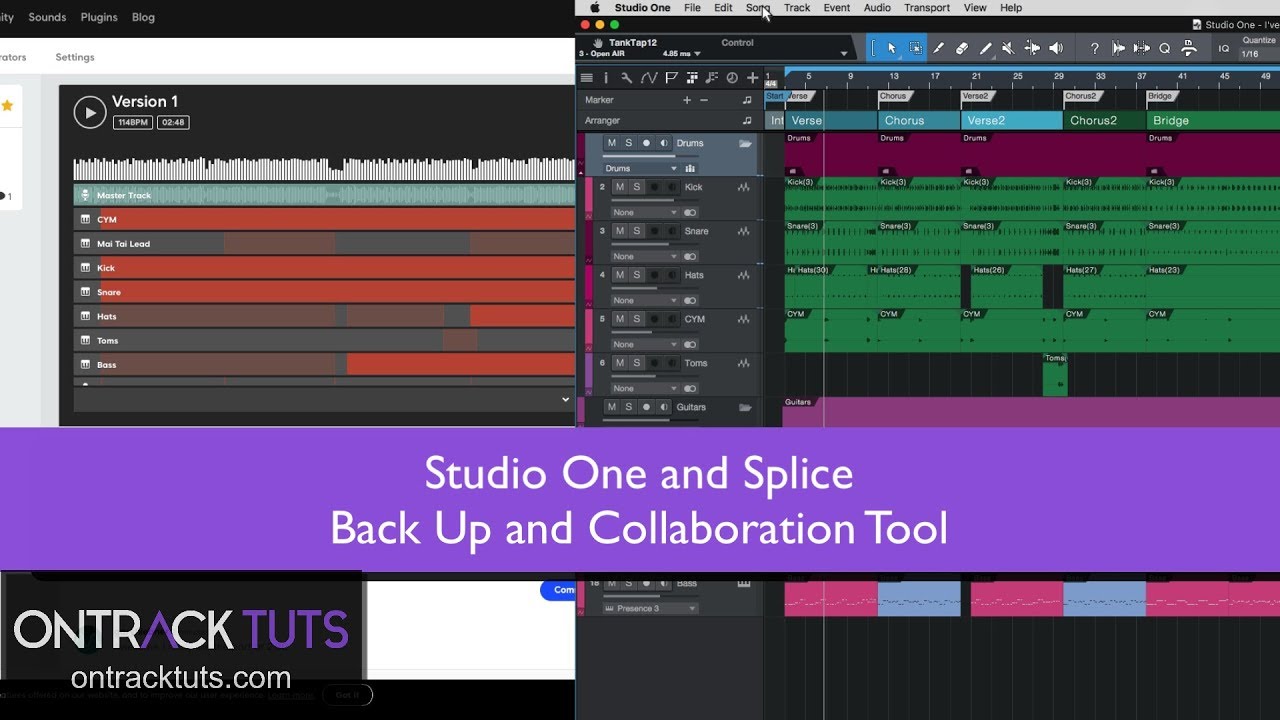Viewport: 1280px width, 720px height.
Task: Open the None dropdown under Toms
Action: [x=645, y=388]
